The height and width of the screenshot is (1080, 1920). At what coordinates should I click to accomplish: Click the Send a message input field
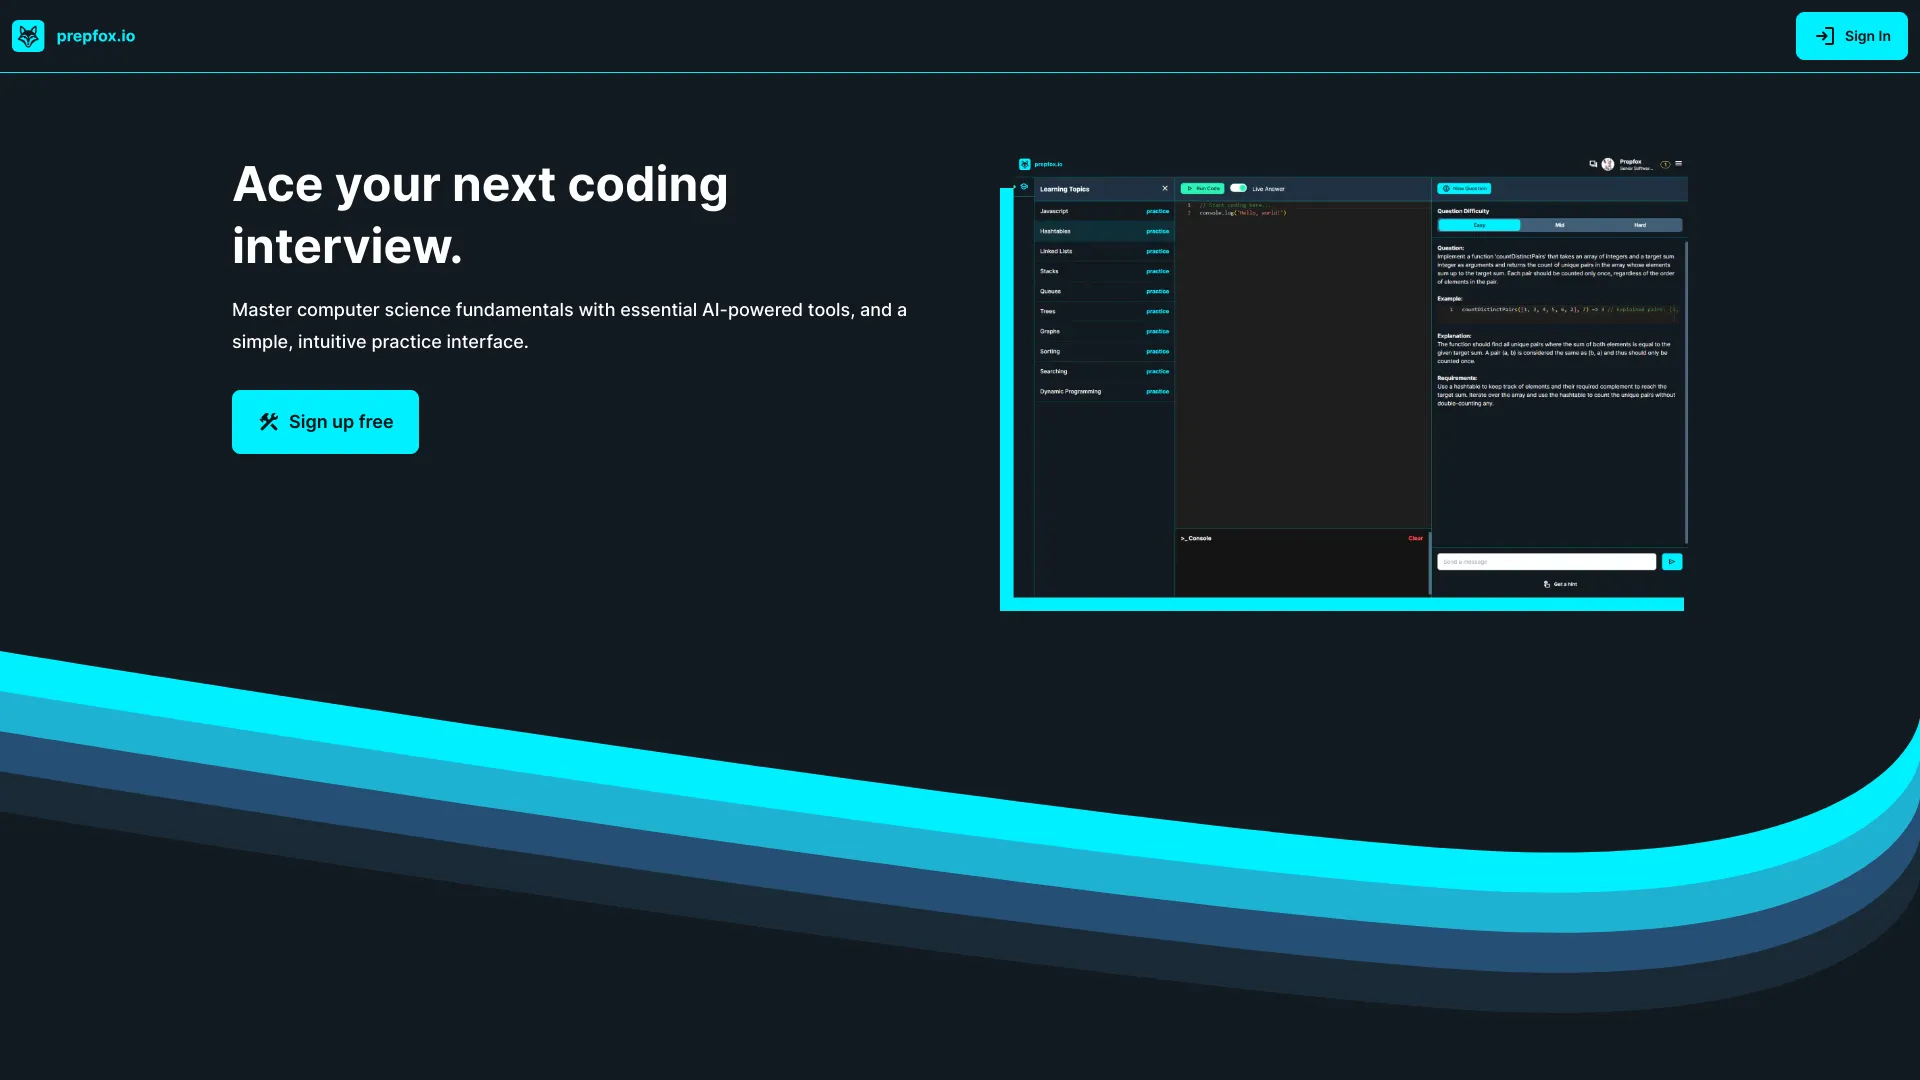point(1546,561)
